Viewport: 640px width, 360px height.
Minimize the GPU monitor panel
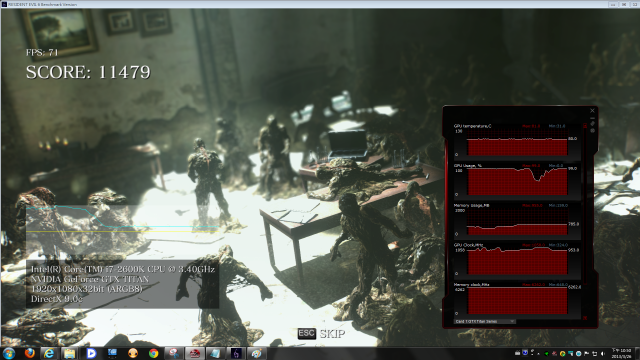tap(592, 118)
